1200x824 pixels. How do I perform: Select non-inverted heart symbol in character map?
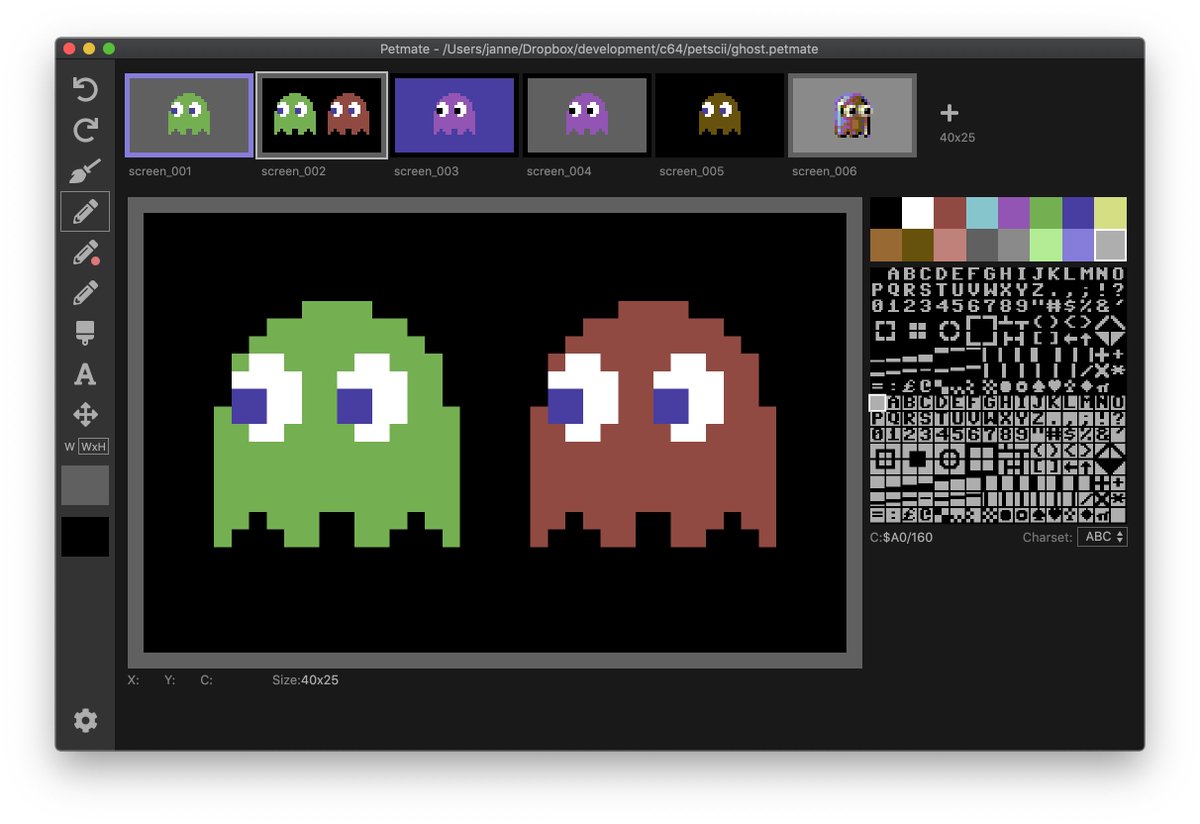pyautogui.click(x=1055, y=385)
